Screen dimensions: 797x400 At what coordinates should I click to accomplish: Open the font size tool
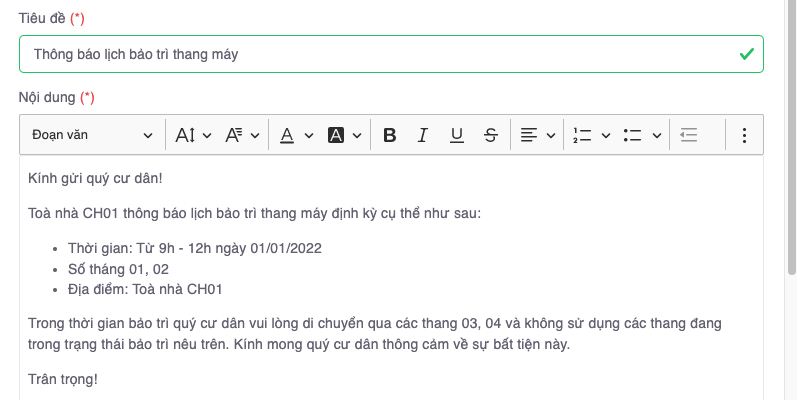[x=193, y=135]
